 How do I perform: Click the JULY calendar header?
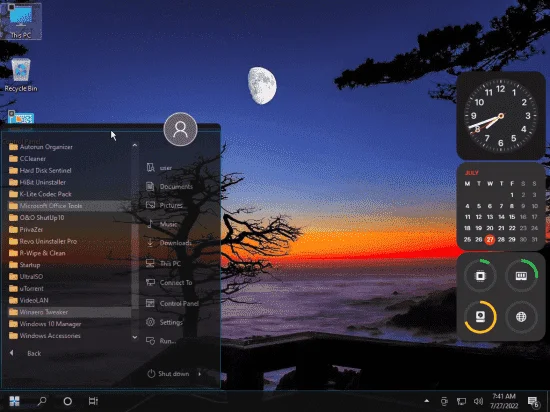(x=471, y=173)
